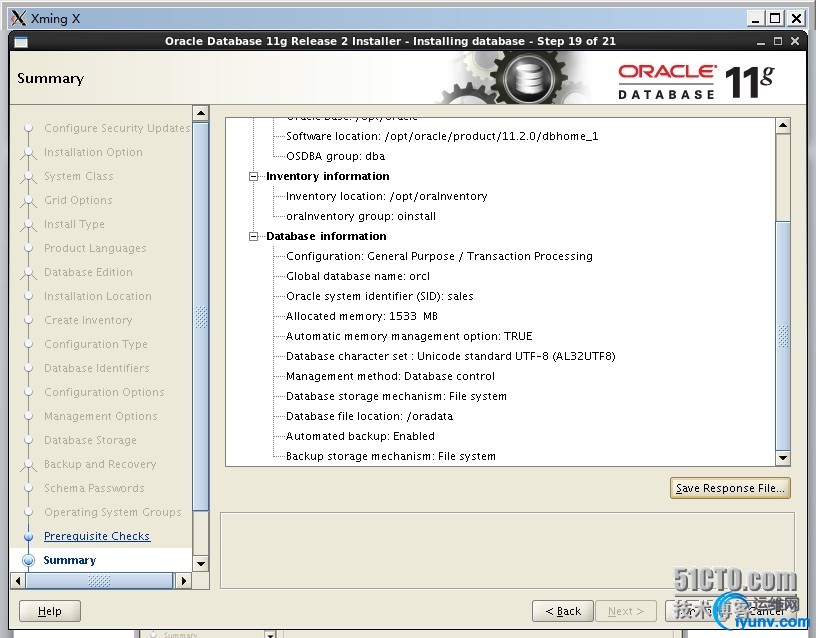Viewport: 816px width, 638px height.
Task: Select the Database file location: /oradata row
Action: click(369, 416)
